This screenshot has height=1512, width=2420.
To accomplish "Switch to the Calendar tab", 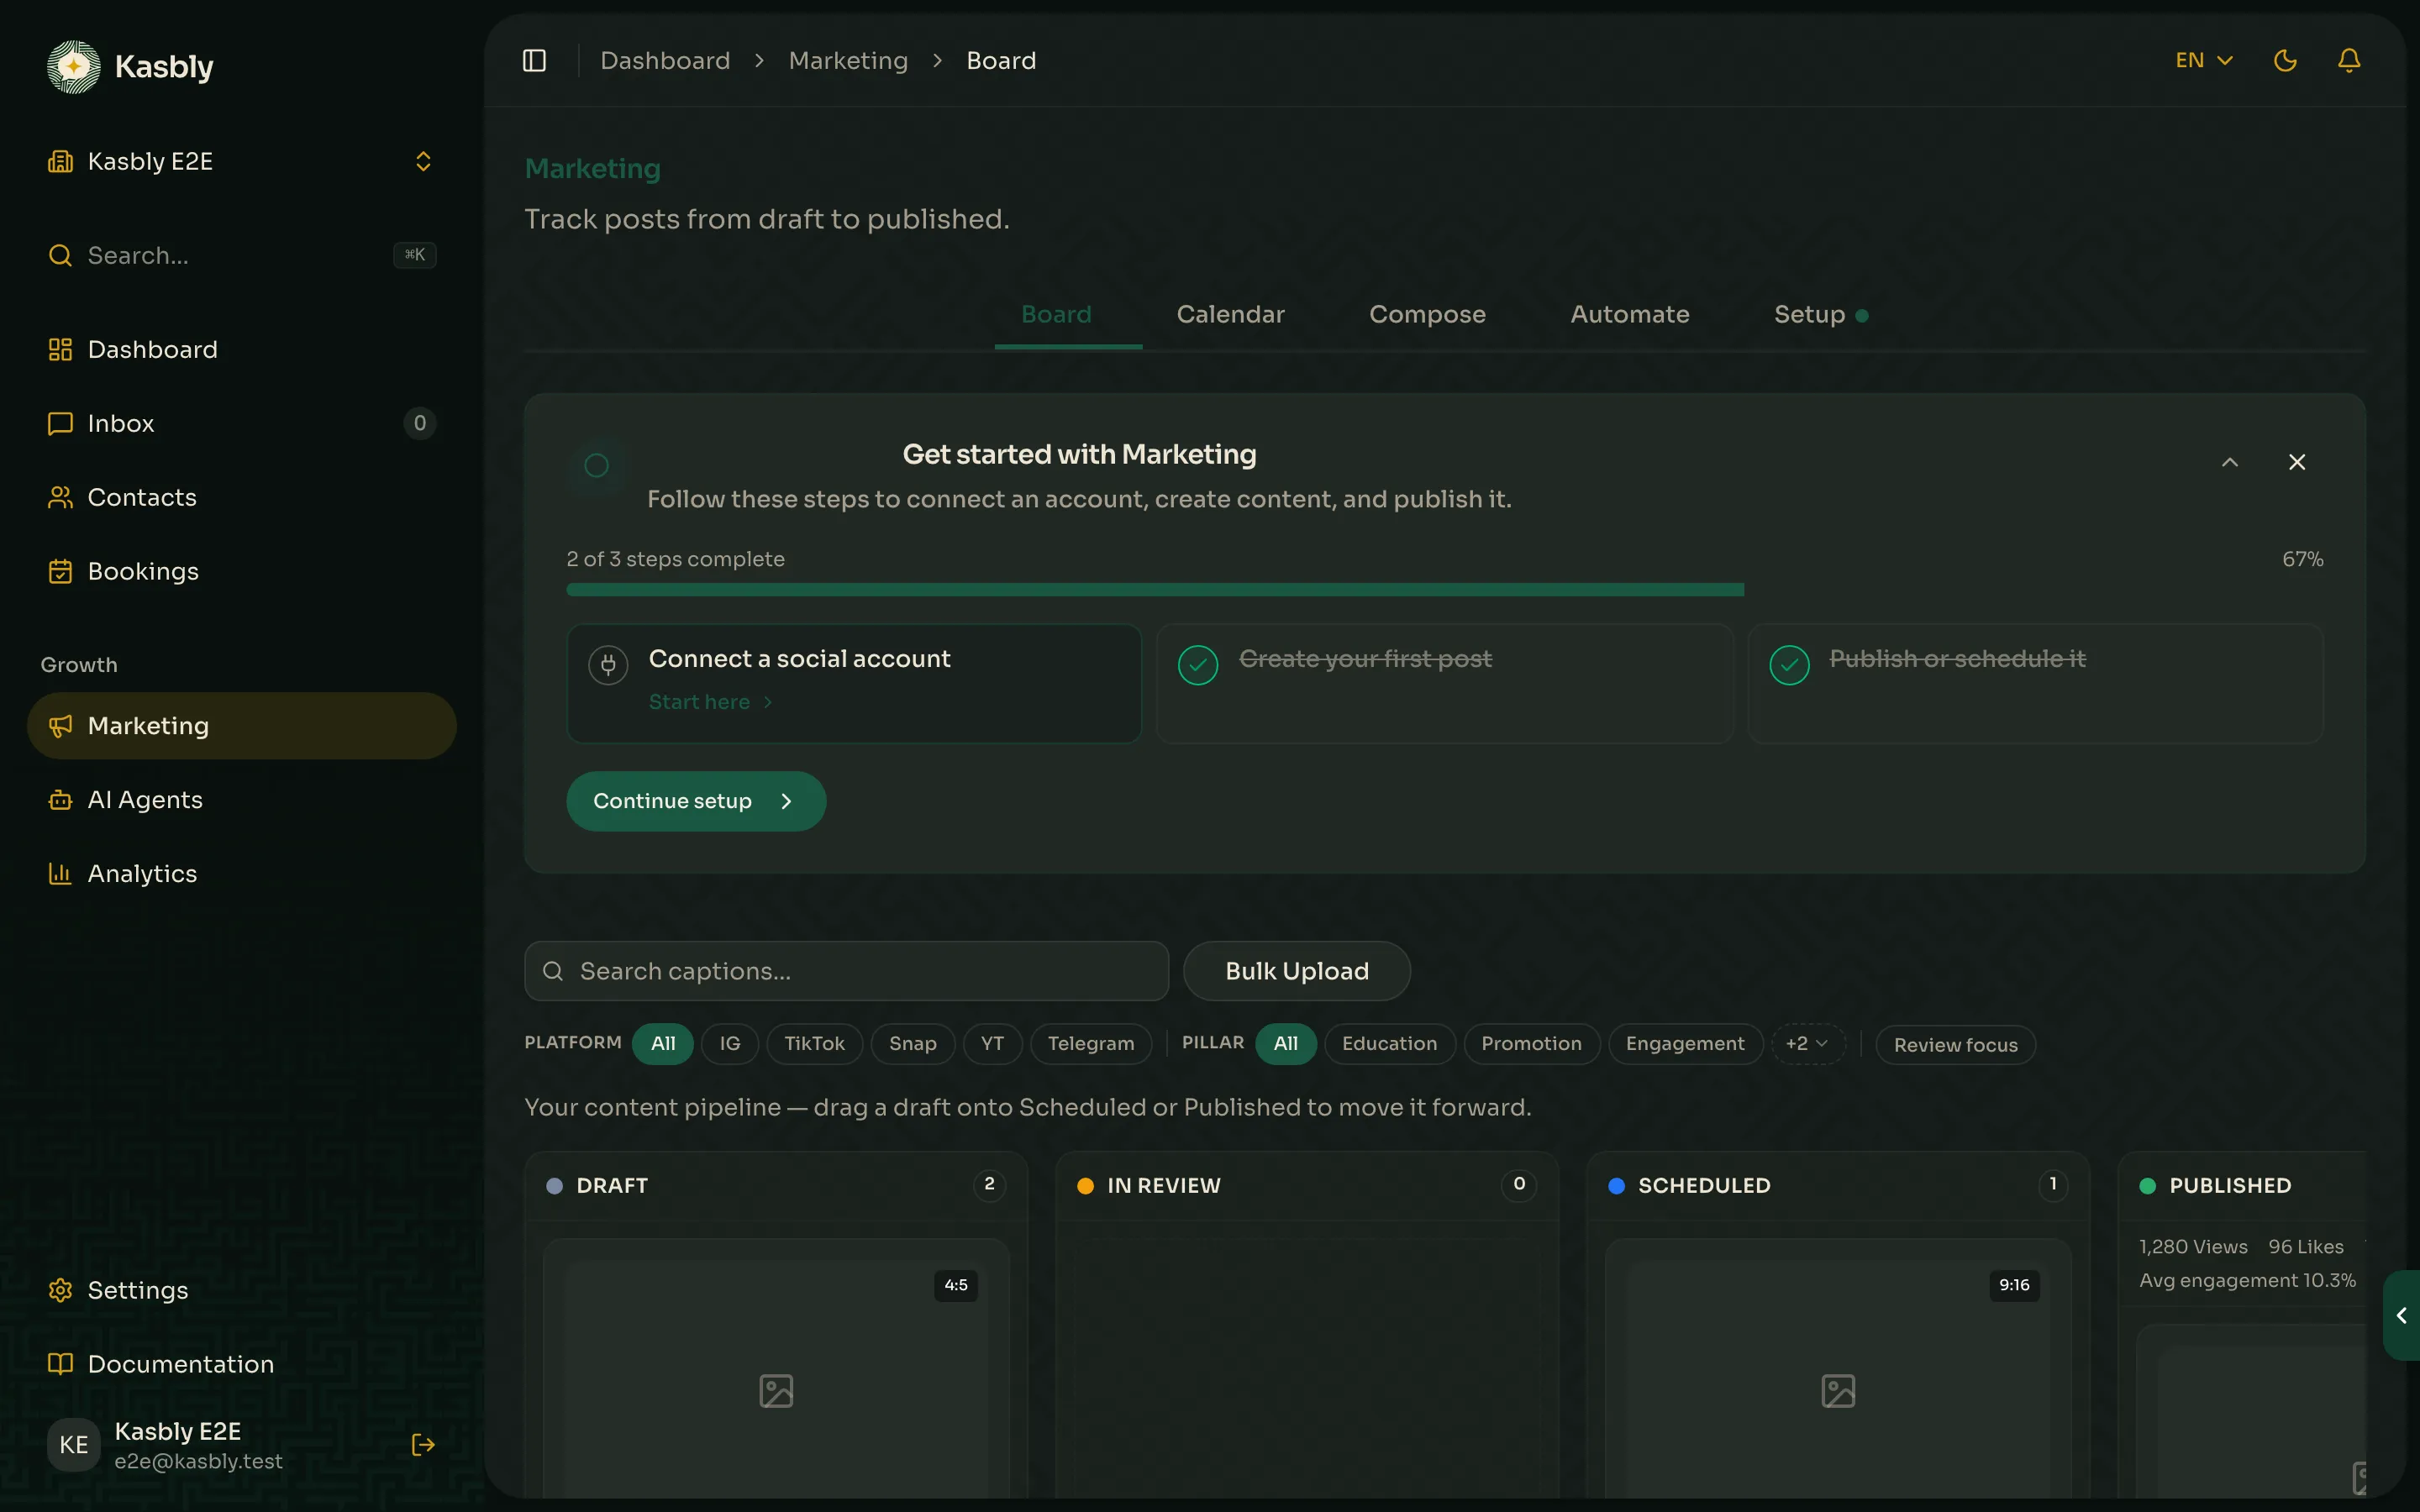I will (x=1230, y=315).
